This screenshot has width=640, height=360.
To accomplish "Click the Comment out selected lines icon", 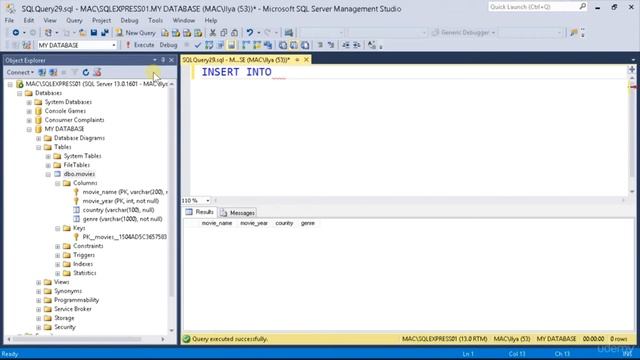I will [x=320, y=45].
